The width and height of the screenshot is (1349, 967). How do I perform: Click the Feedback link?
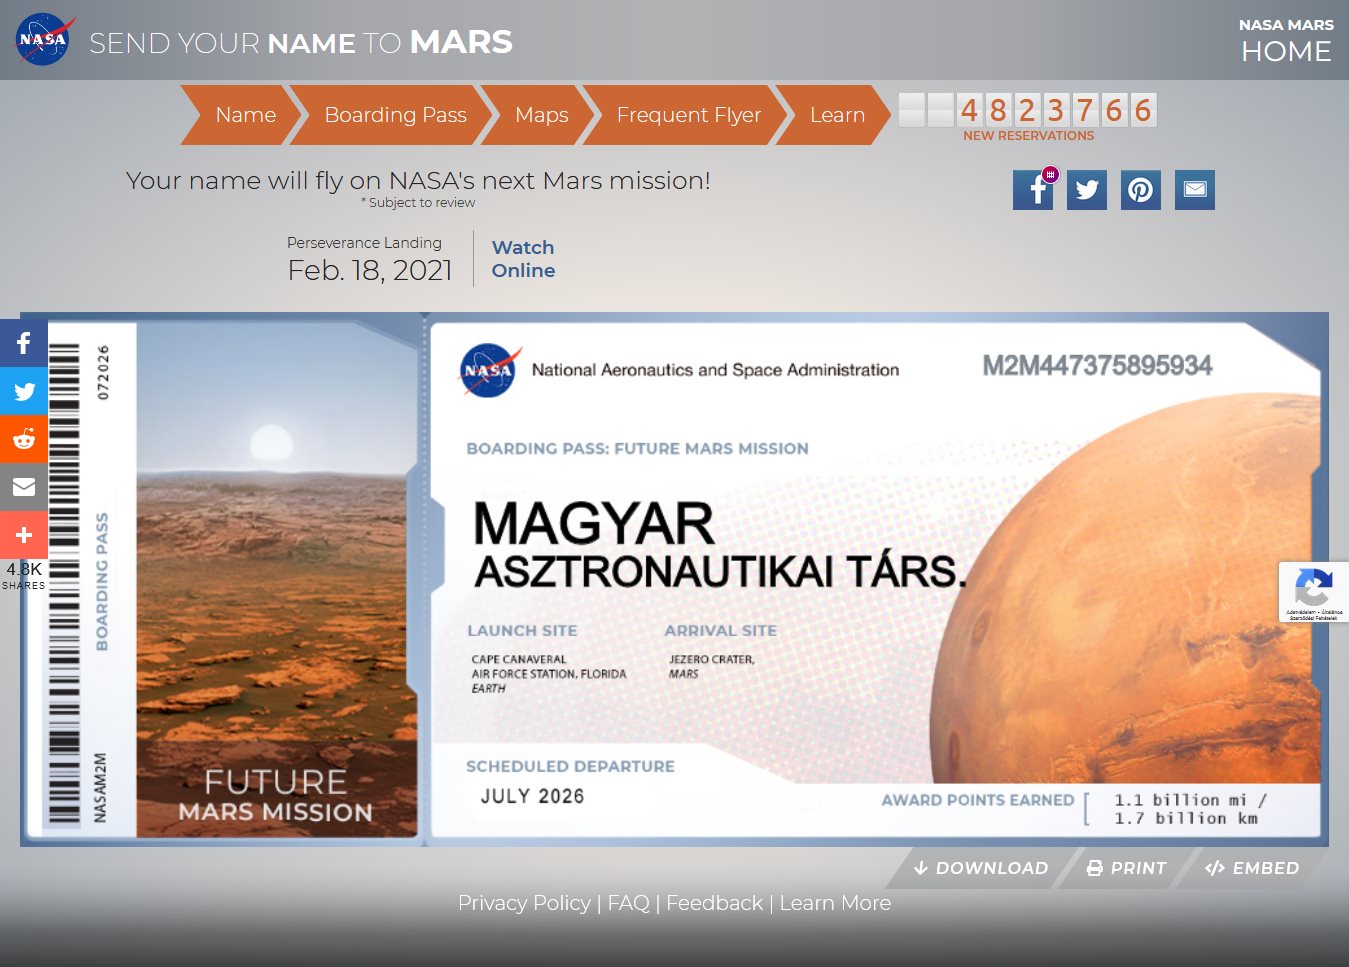(714, 903)
